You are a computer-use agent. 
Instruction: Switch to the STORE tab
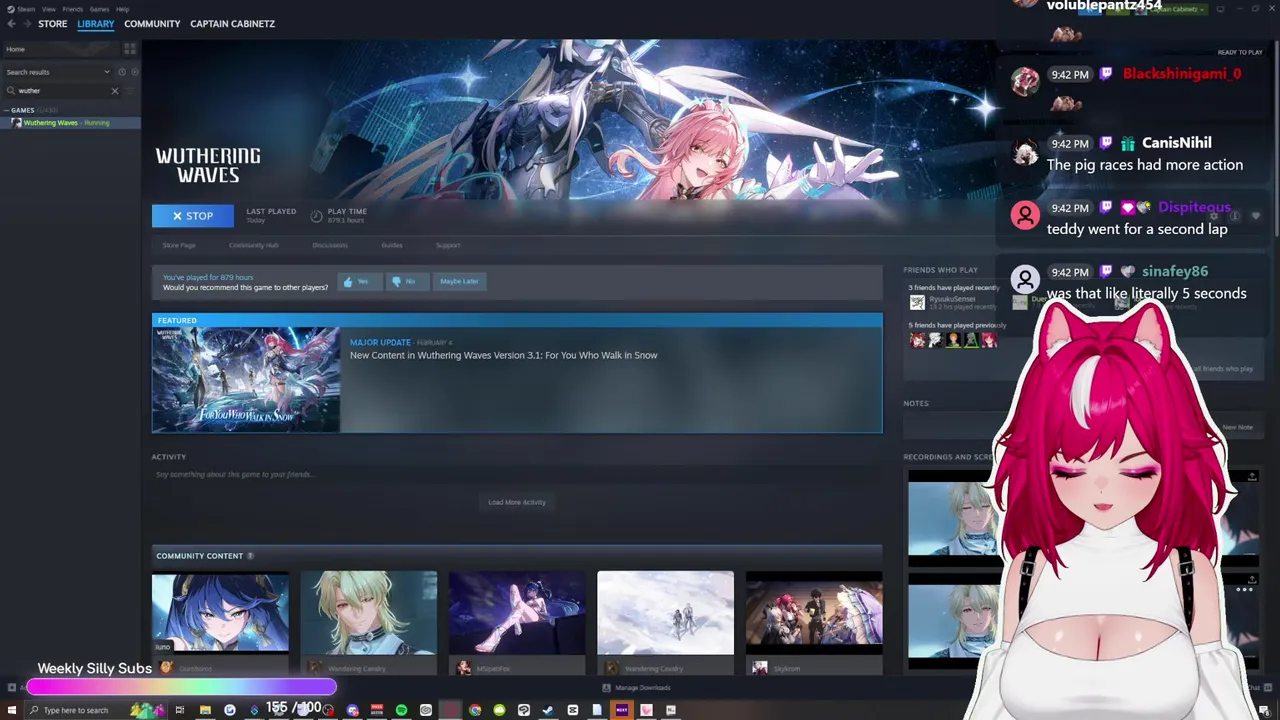[x=53, y=24]
